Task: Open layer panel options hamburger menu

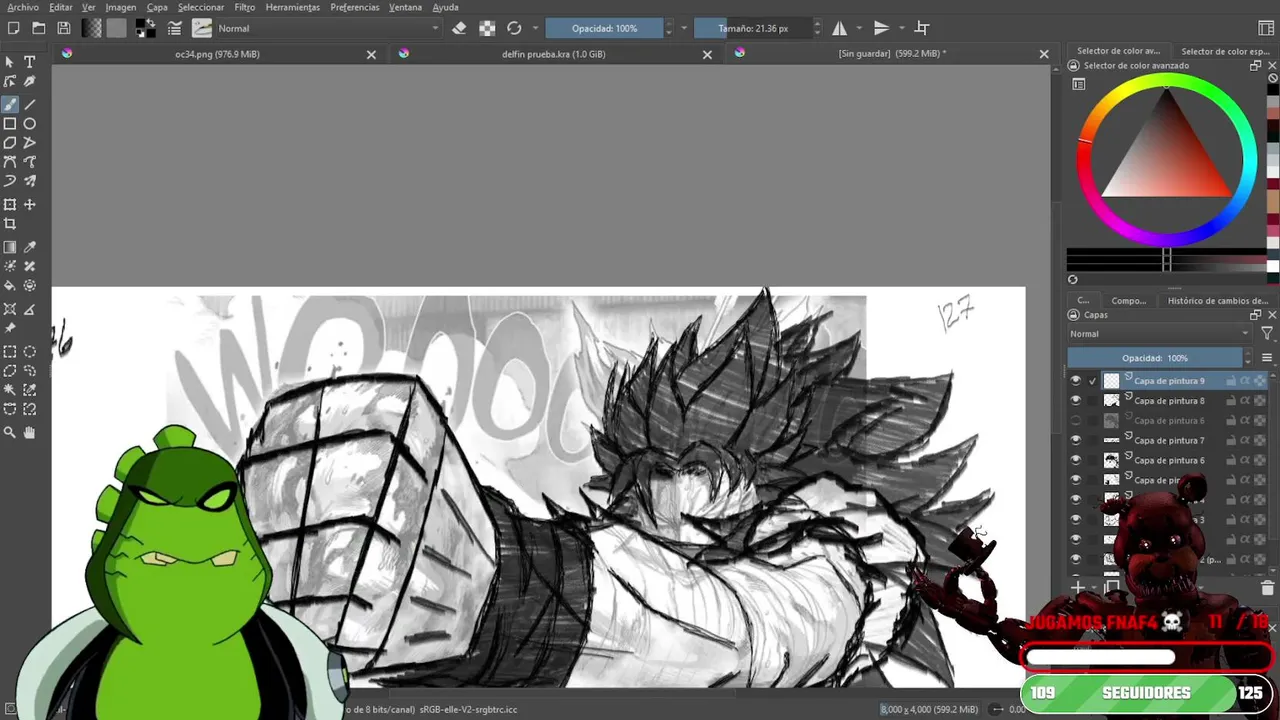Action: tap(1267, 358)
